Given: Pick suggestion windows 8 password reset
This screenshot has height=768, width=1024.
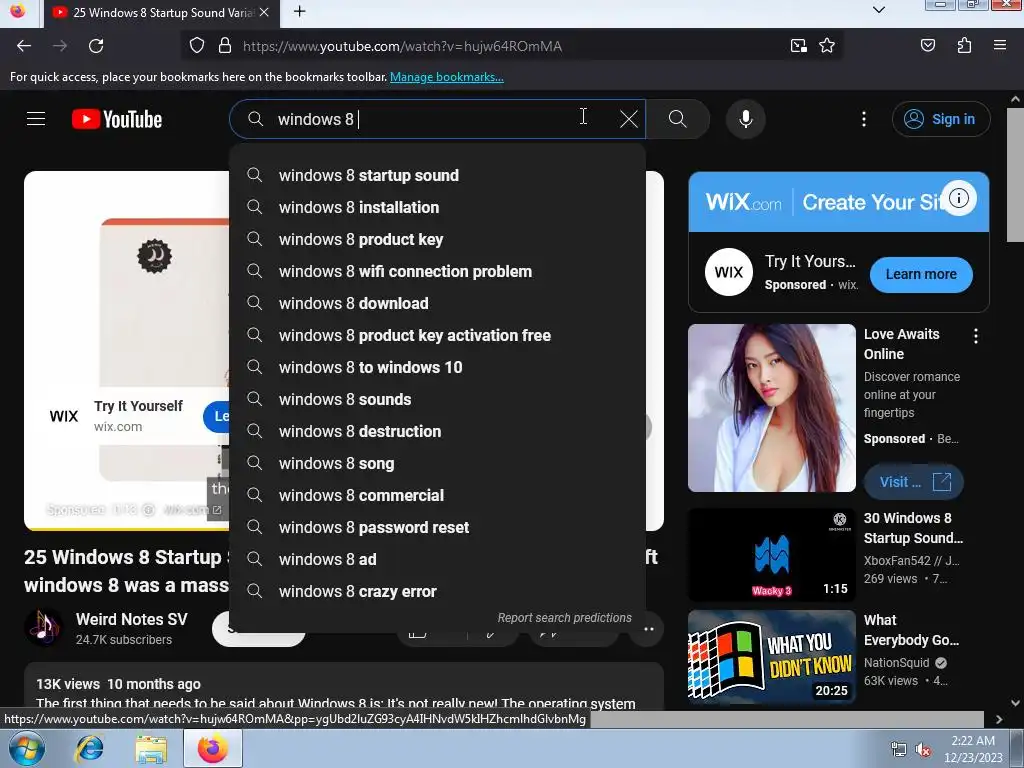Looking at the screenshot, I should (438, 527).
